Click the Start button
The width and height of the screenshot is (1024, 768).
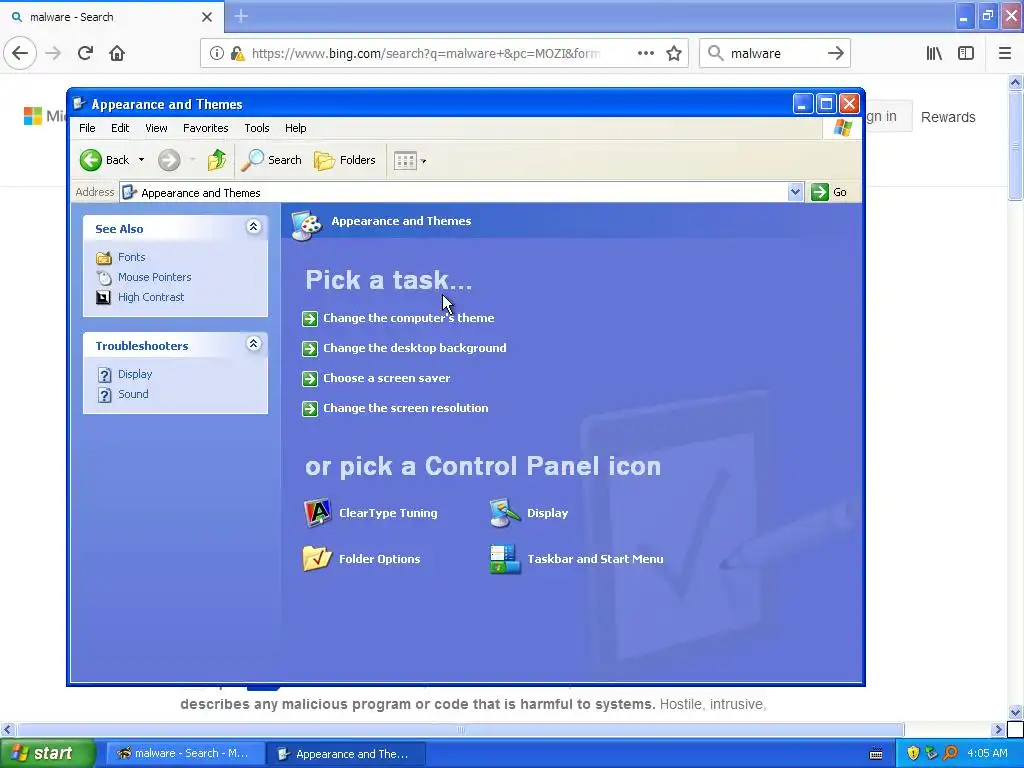tap(47, 754)
